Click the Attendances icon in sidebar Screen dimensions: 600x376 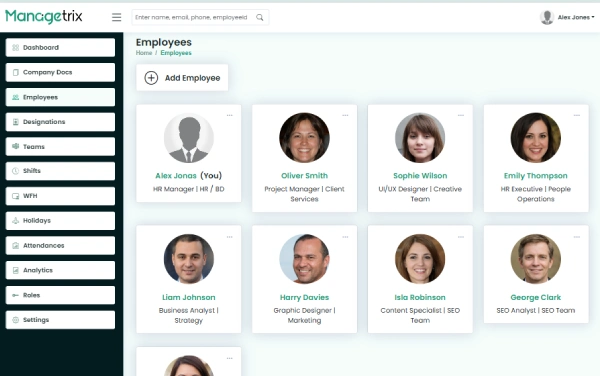(x=15, y=246)
